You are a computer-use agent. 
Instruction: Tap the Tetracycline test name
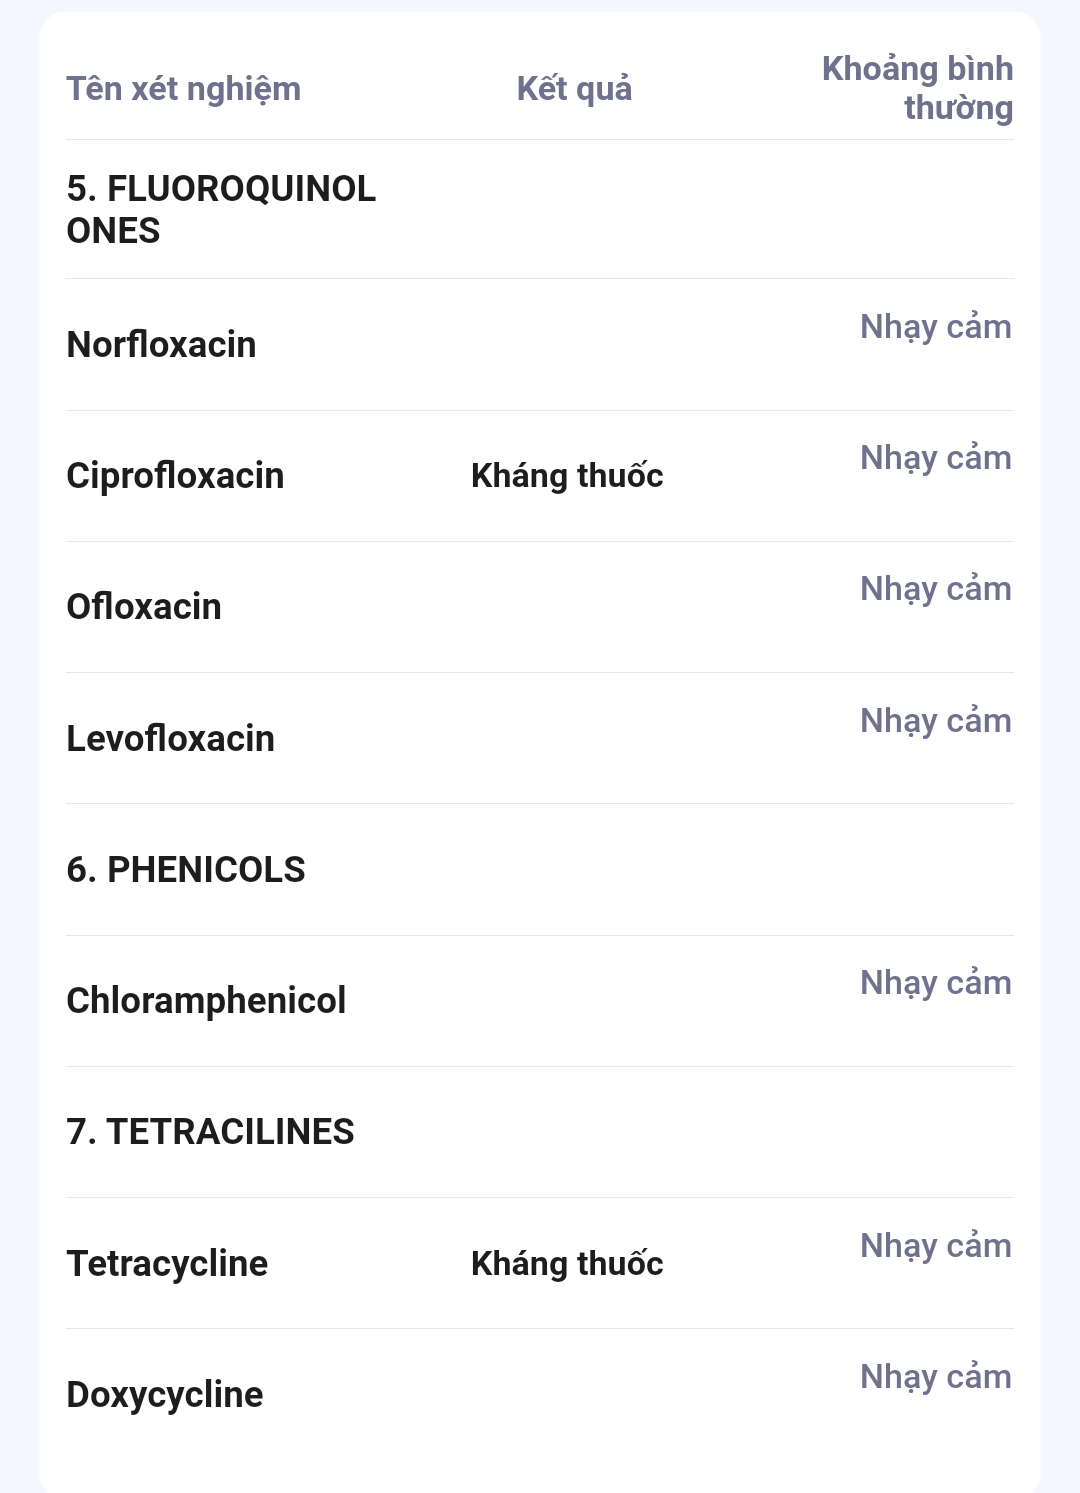(x=167, y=1264)
